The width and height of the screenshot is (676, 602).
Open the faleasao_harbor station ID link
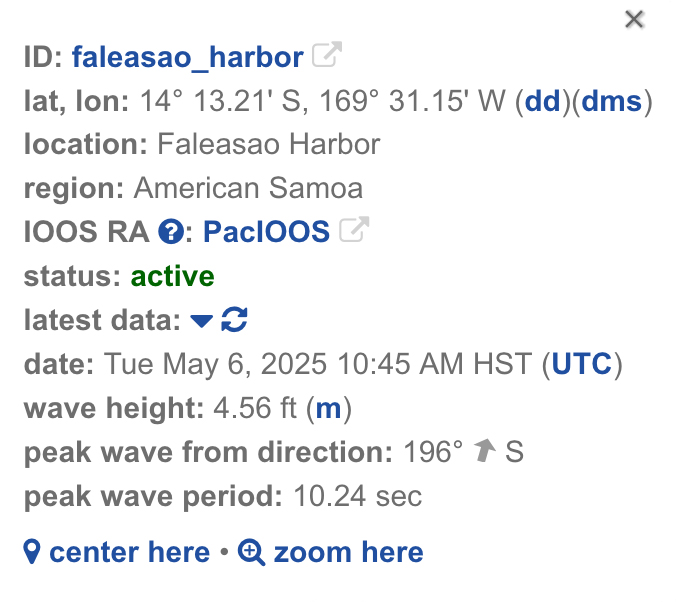[188, 57]
